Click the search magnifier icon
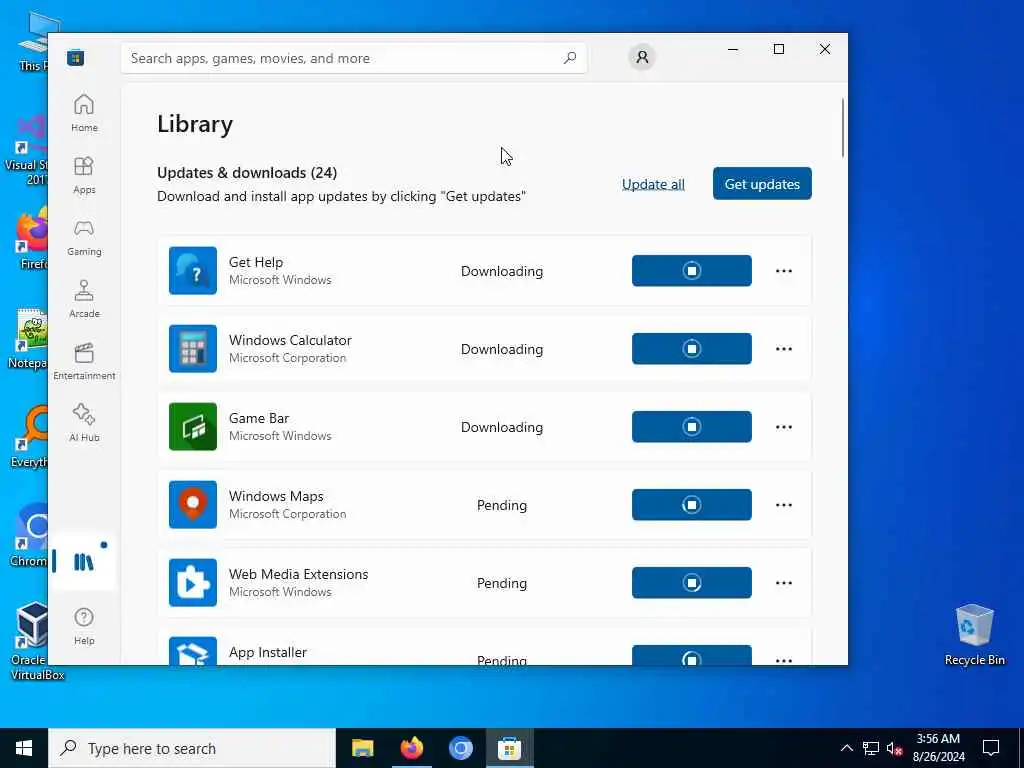1024x768 pixels. click(x=569, y=58)
